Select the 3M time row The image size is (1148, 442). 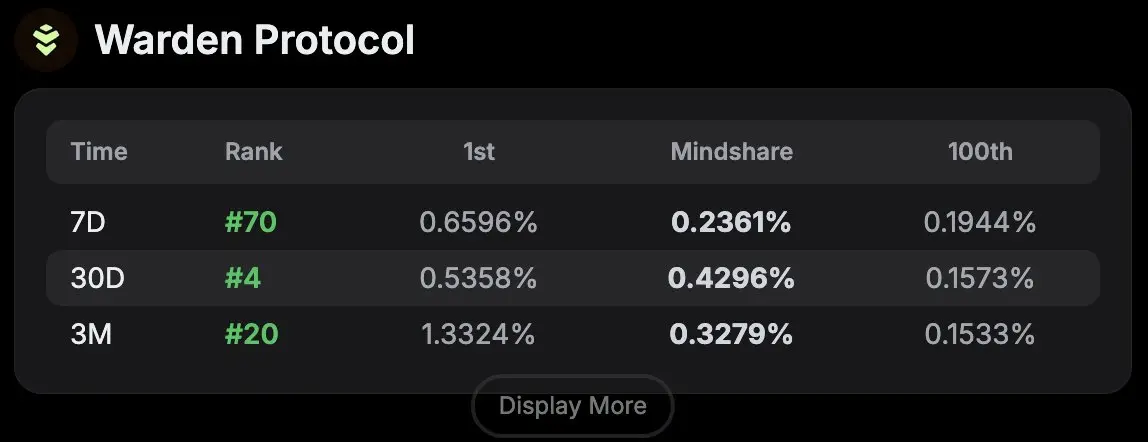coord(573,334)
